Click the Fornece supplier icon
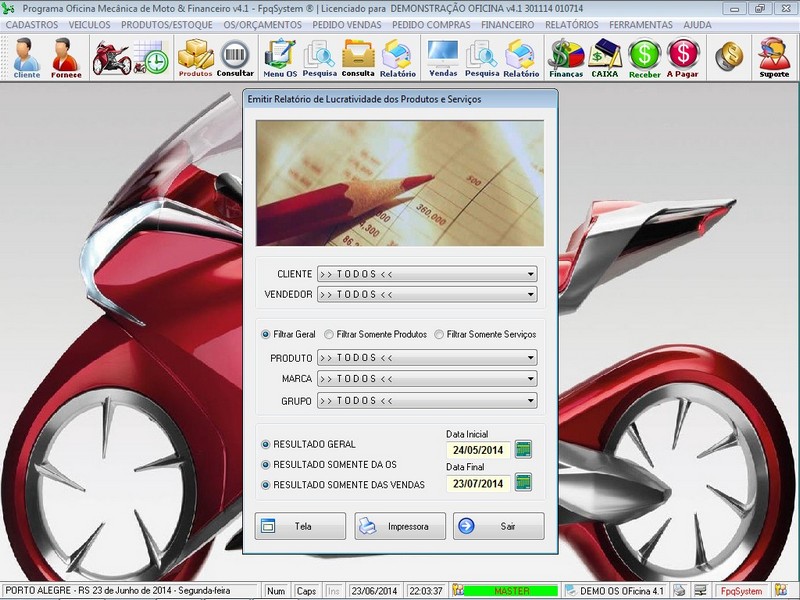 coord(66,58)
